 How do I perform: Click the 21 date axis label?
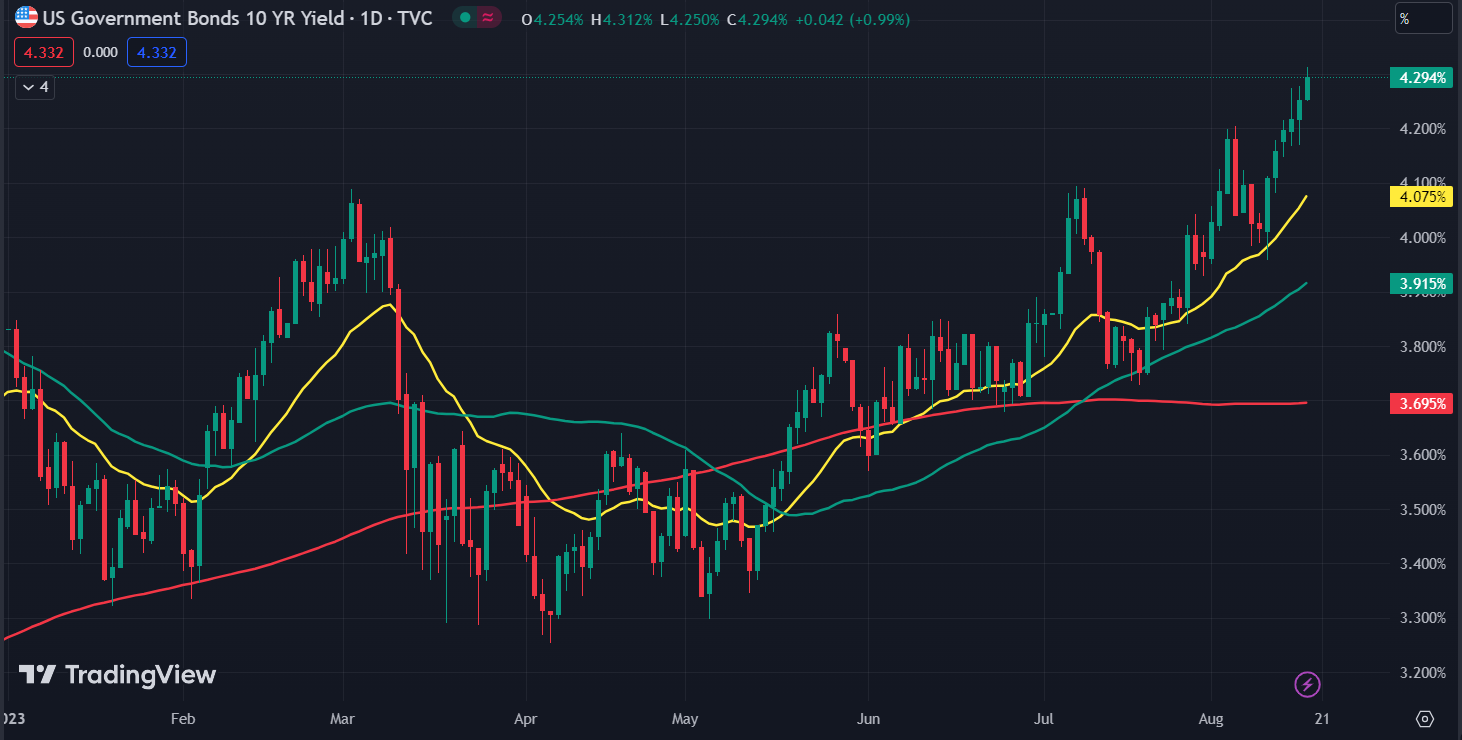pos(1322,718)
